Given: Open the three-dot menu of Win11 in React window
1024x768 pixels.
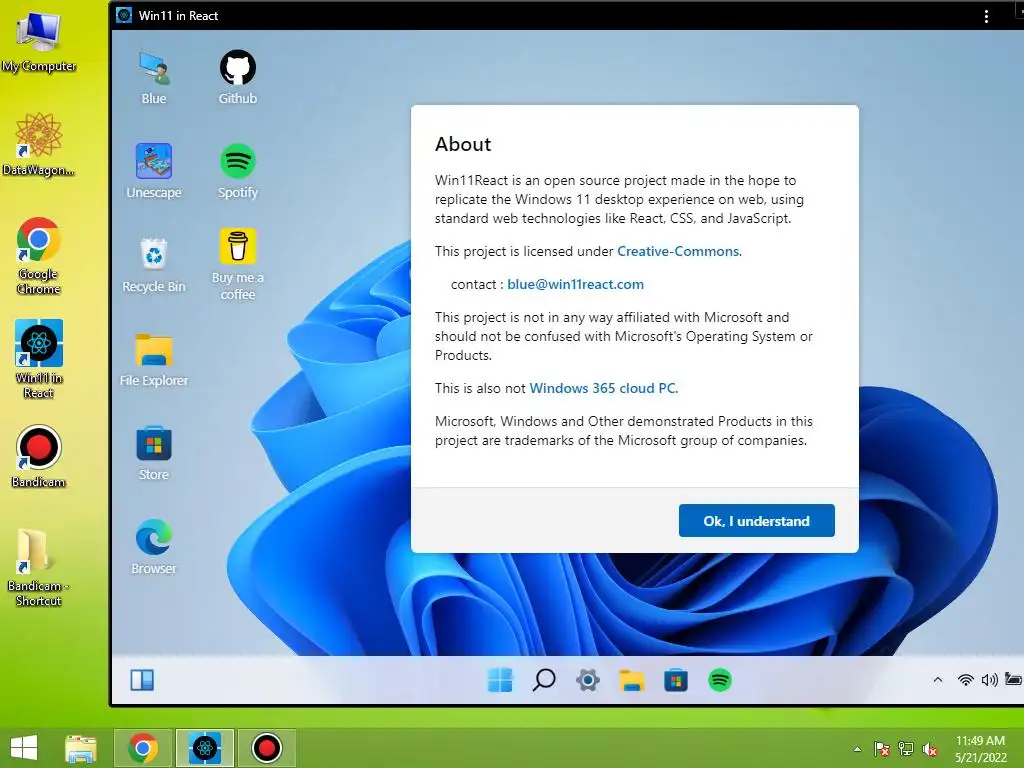Looking at the screenshot, I should point(986,16).
